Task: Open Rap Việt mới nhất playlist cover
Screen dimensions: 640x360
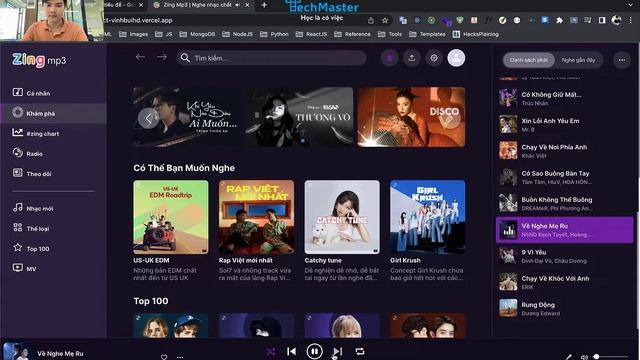Action: (256, 217)
